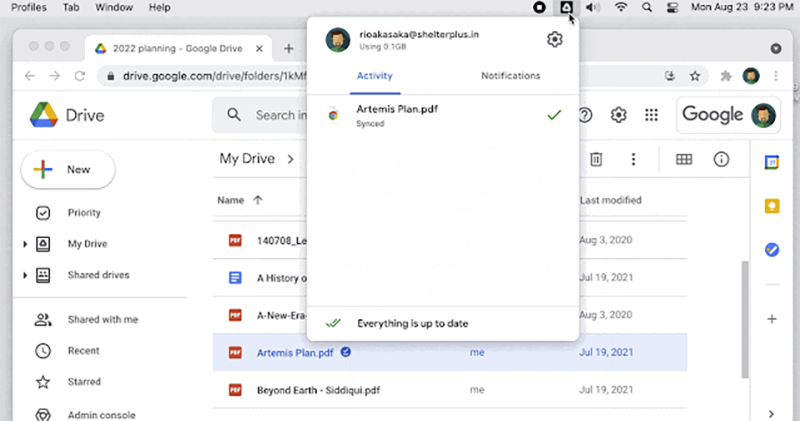Select Artemis Plan.pdf in file list
The height and width of the screenshot is (421, 800).
449,352
